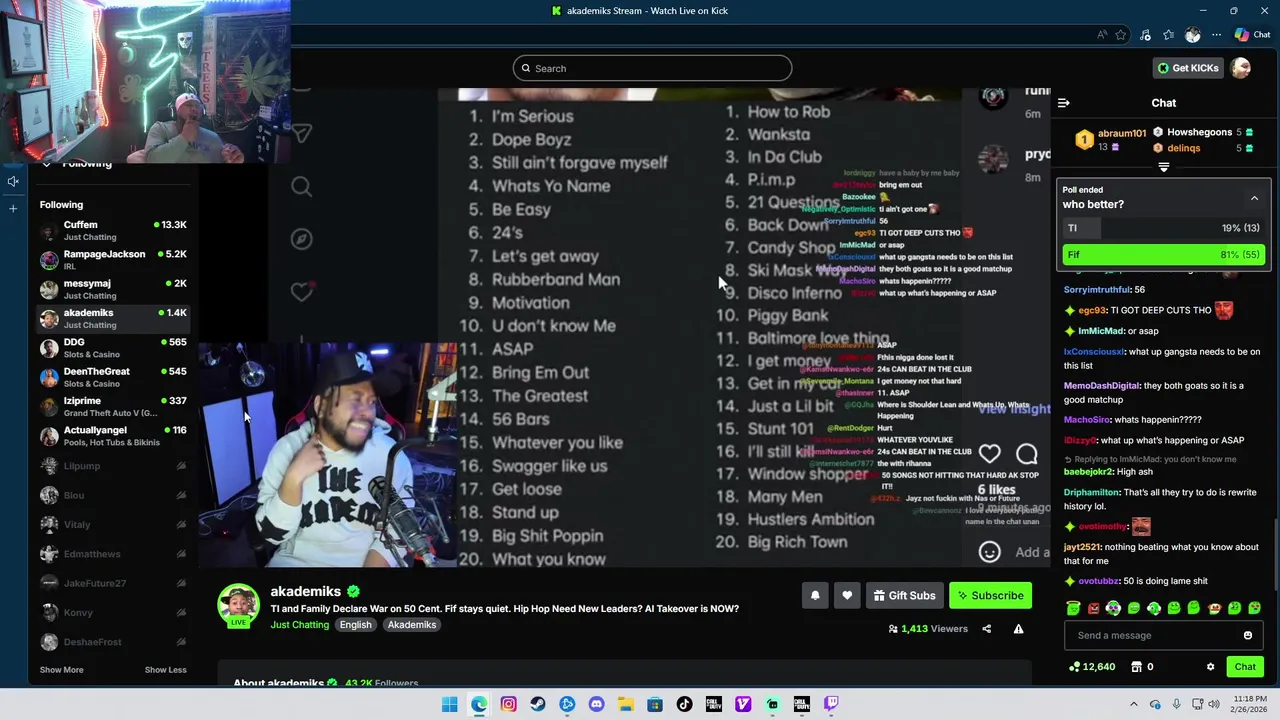Click the Gift Subs button
The width and height of the screenshot is (1280, 720).
tap(904, 596)
